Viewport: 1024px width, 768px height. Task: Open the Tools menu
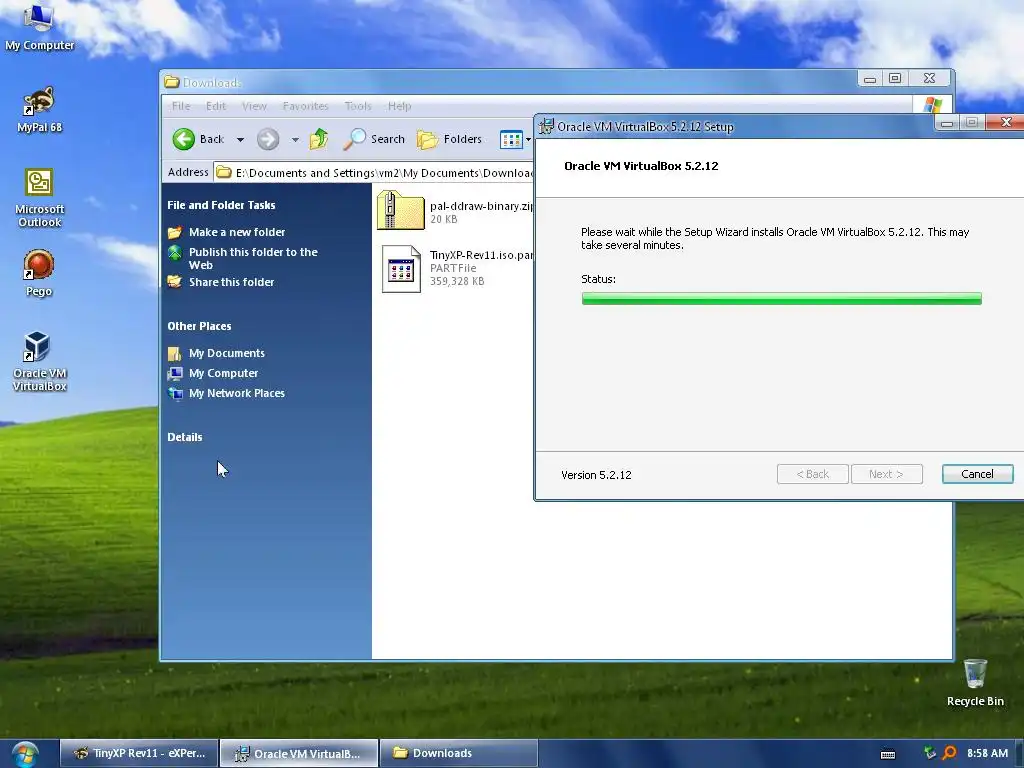[x=358, y=106]
